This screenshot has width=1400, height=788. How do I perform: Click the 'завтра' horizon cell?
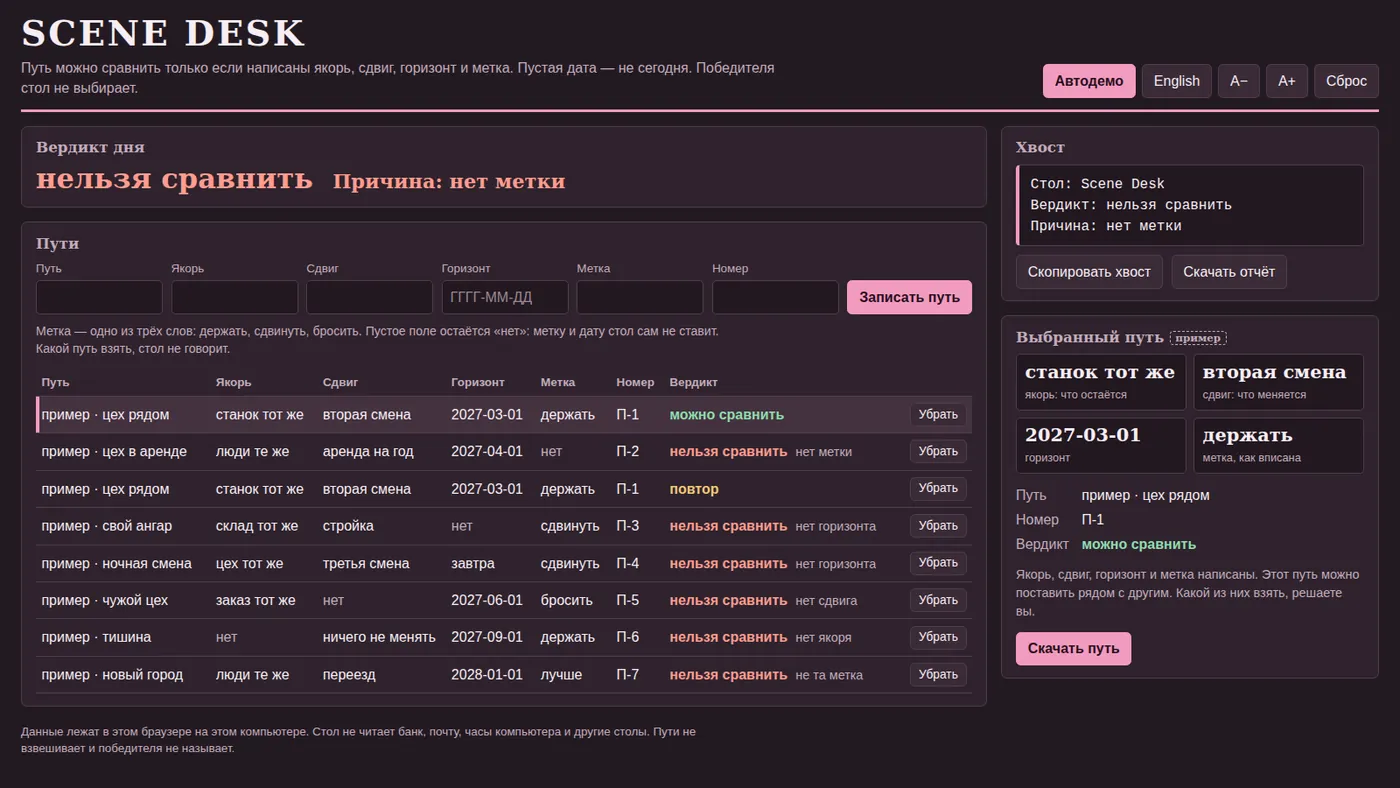473,563
